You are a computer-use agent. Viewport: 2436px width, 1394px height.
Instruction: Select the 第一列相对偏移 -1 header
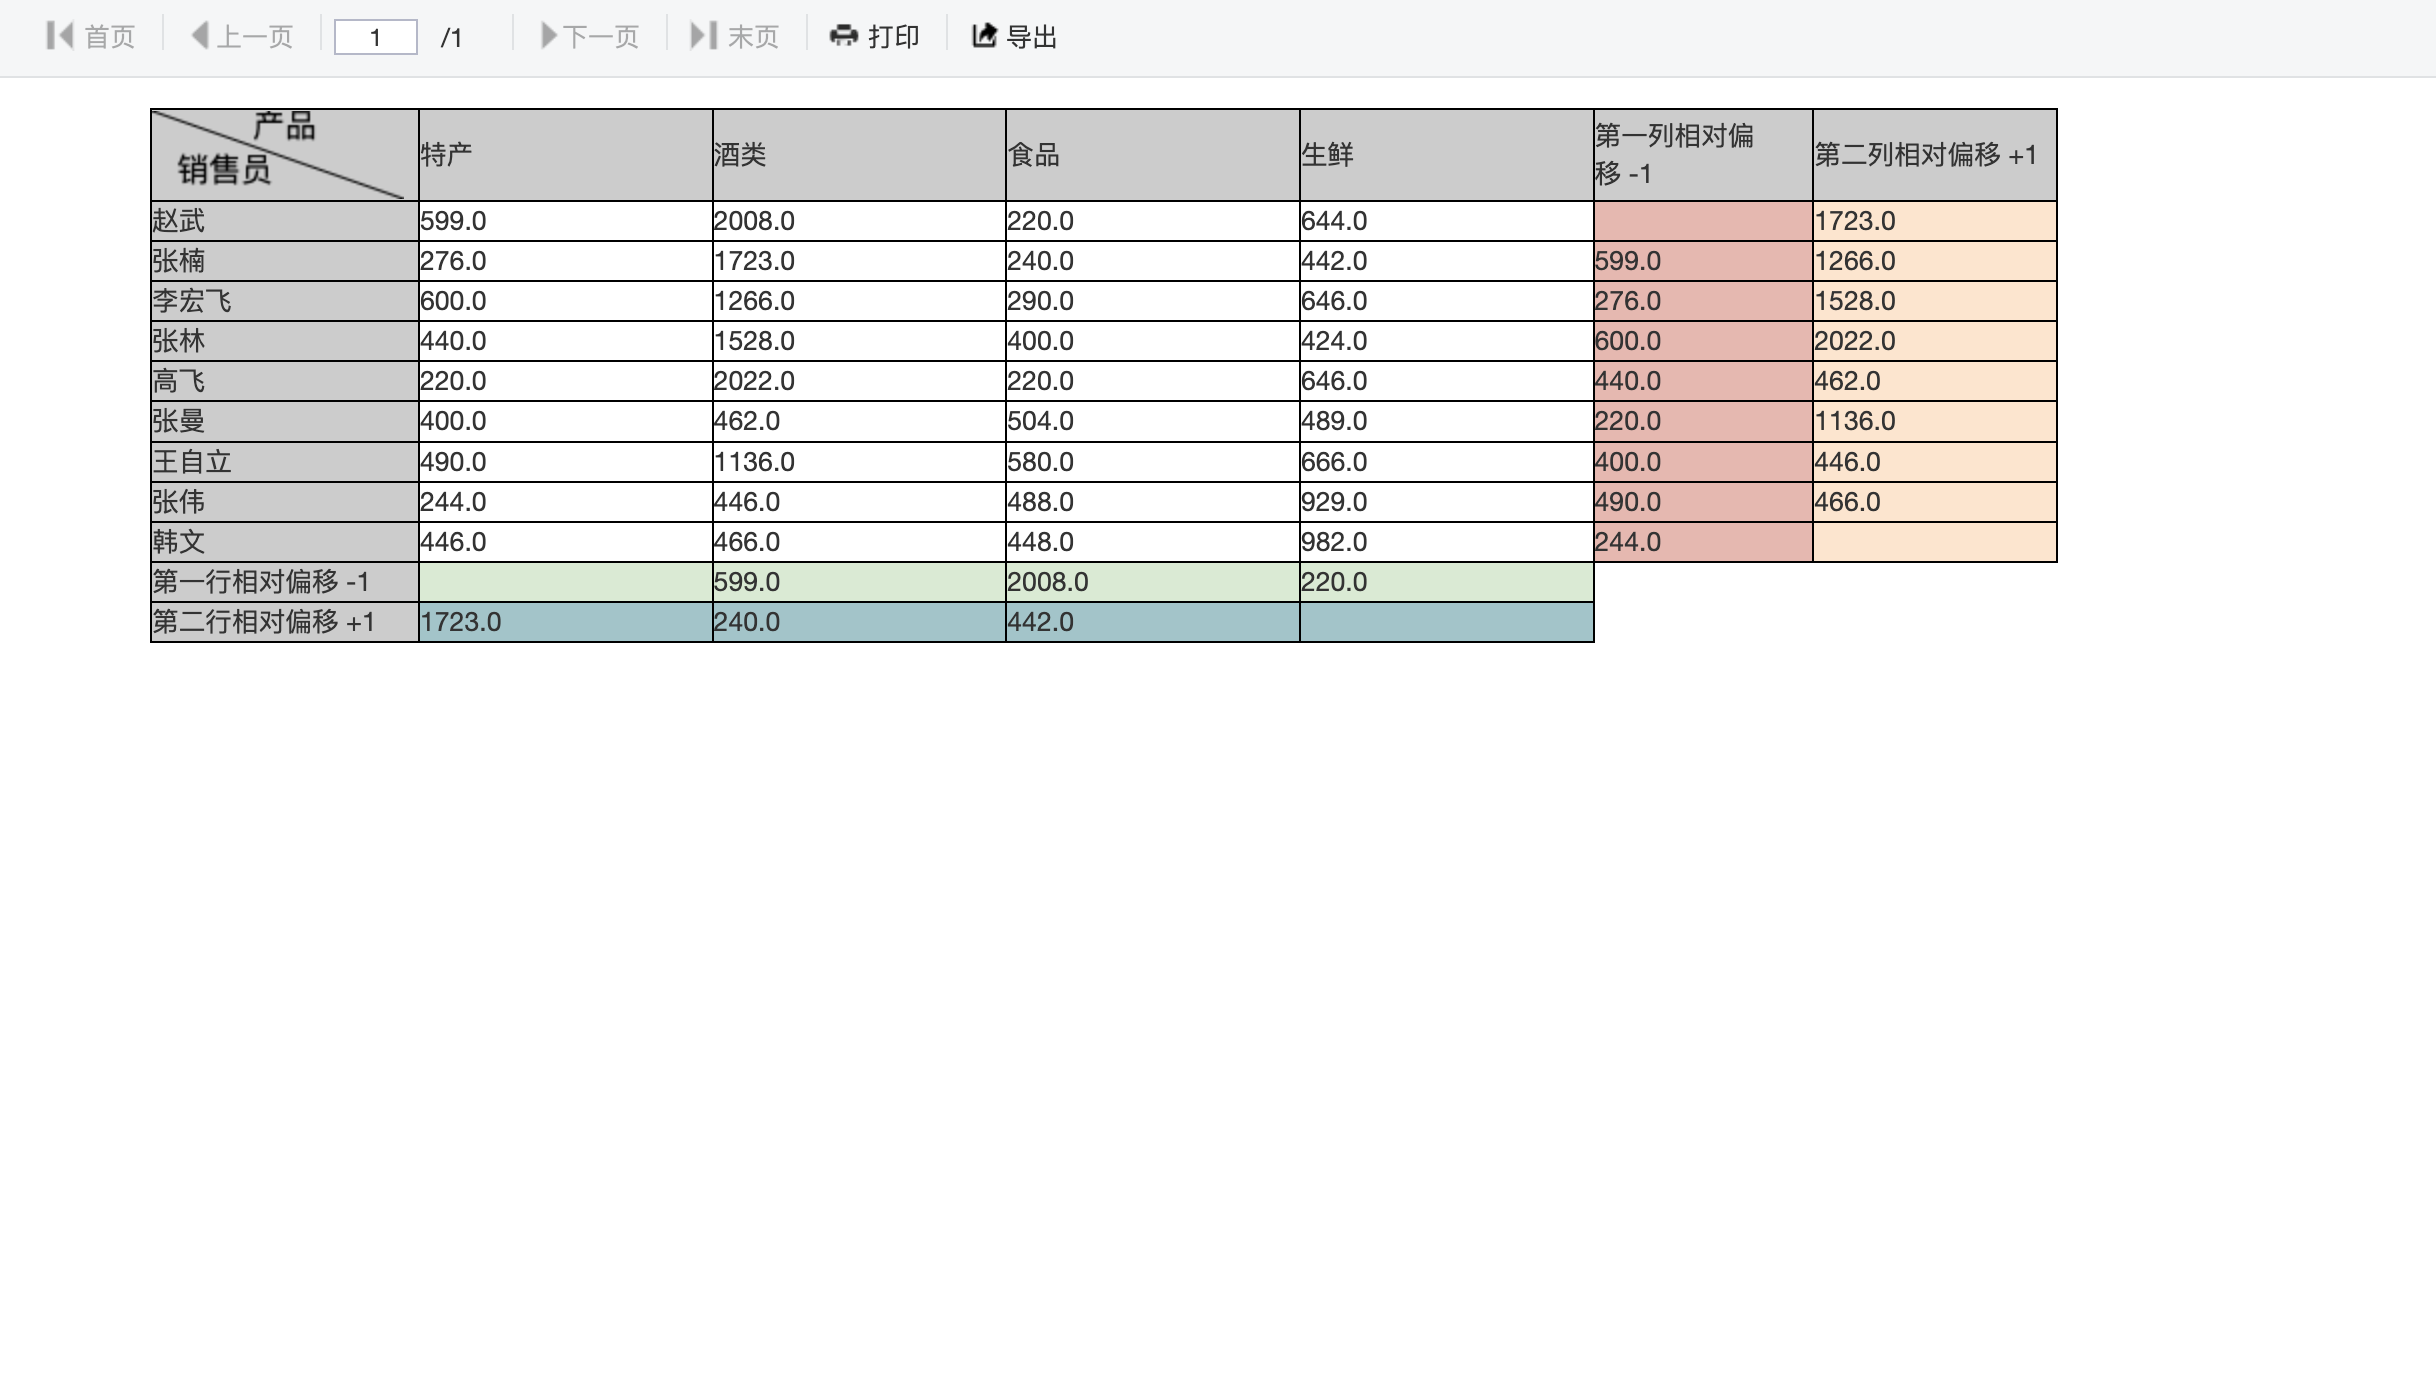pyautogui.click(x=1703, y=155)
